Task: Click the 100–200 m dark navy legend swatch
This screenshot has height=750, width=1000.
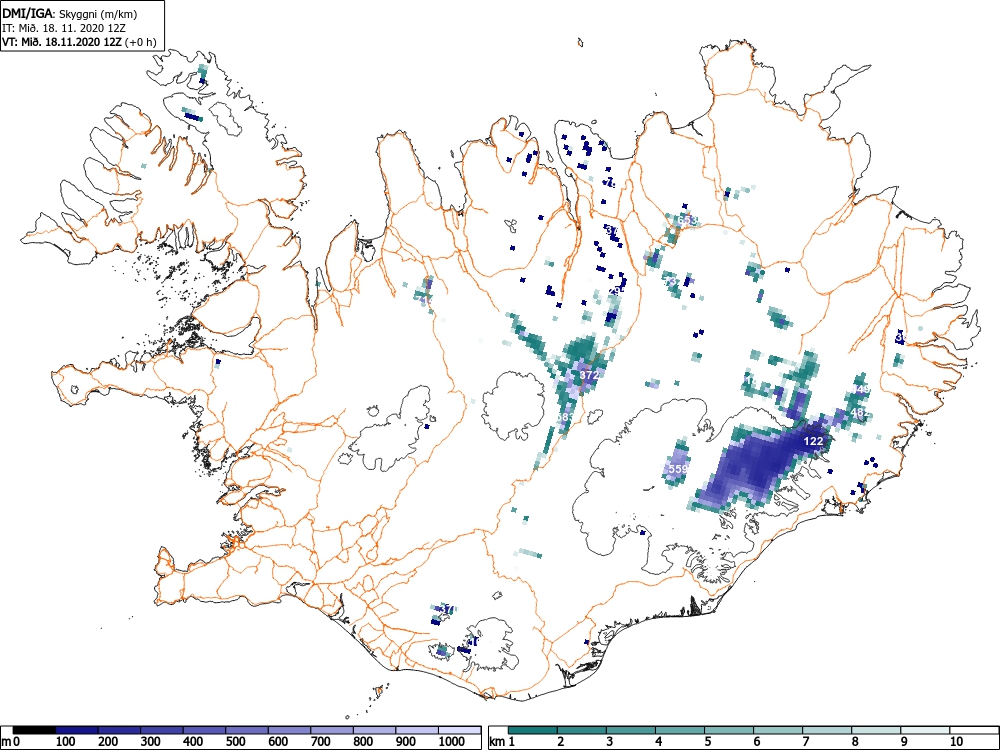Action: [x=77, y=730]
